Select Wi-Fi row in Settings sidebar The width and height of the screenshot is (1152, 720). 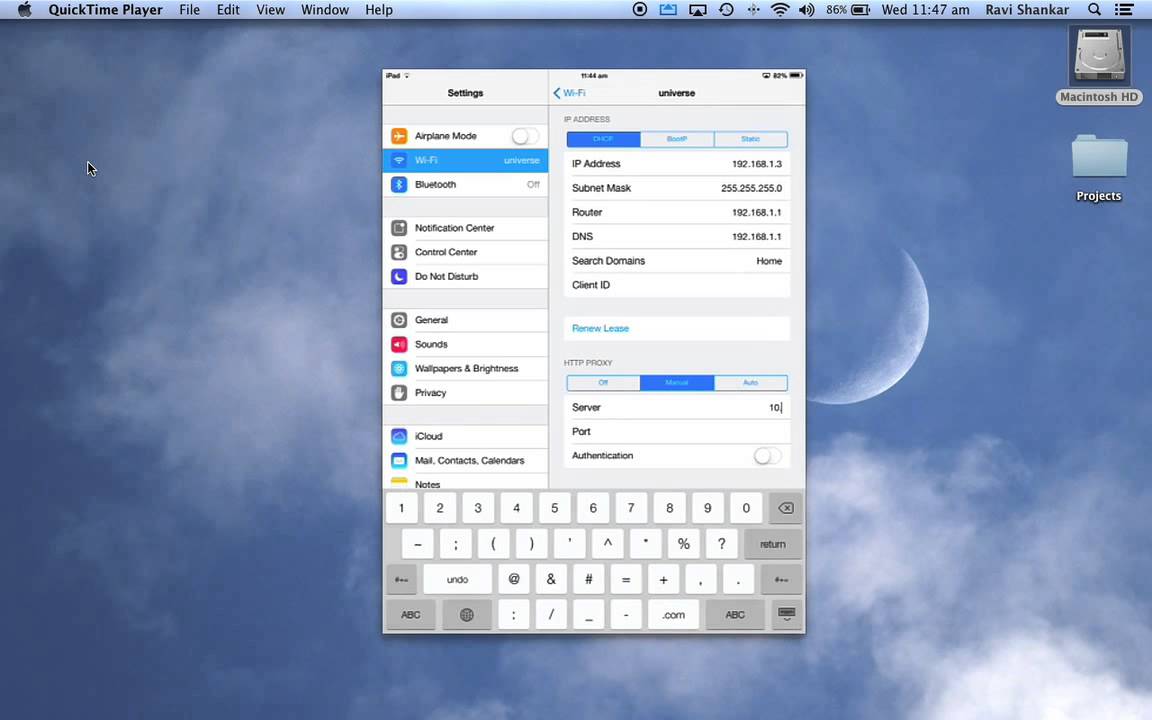[x=465, y=160]
